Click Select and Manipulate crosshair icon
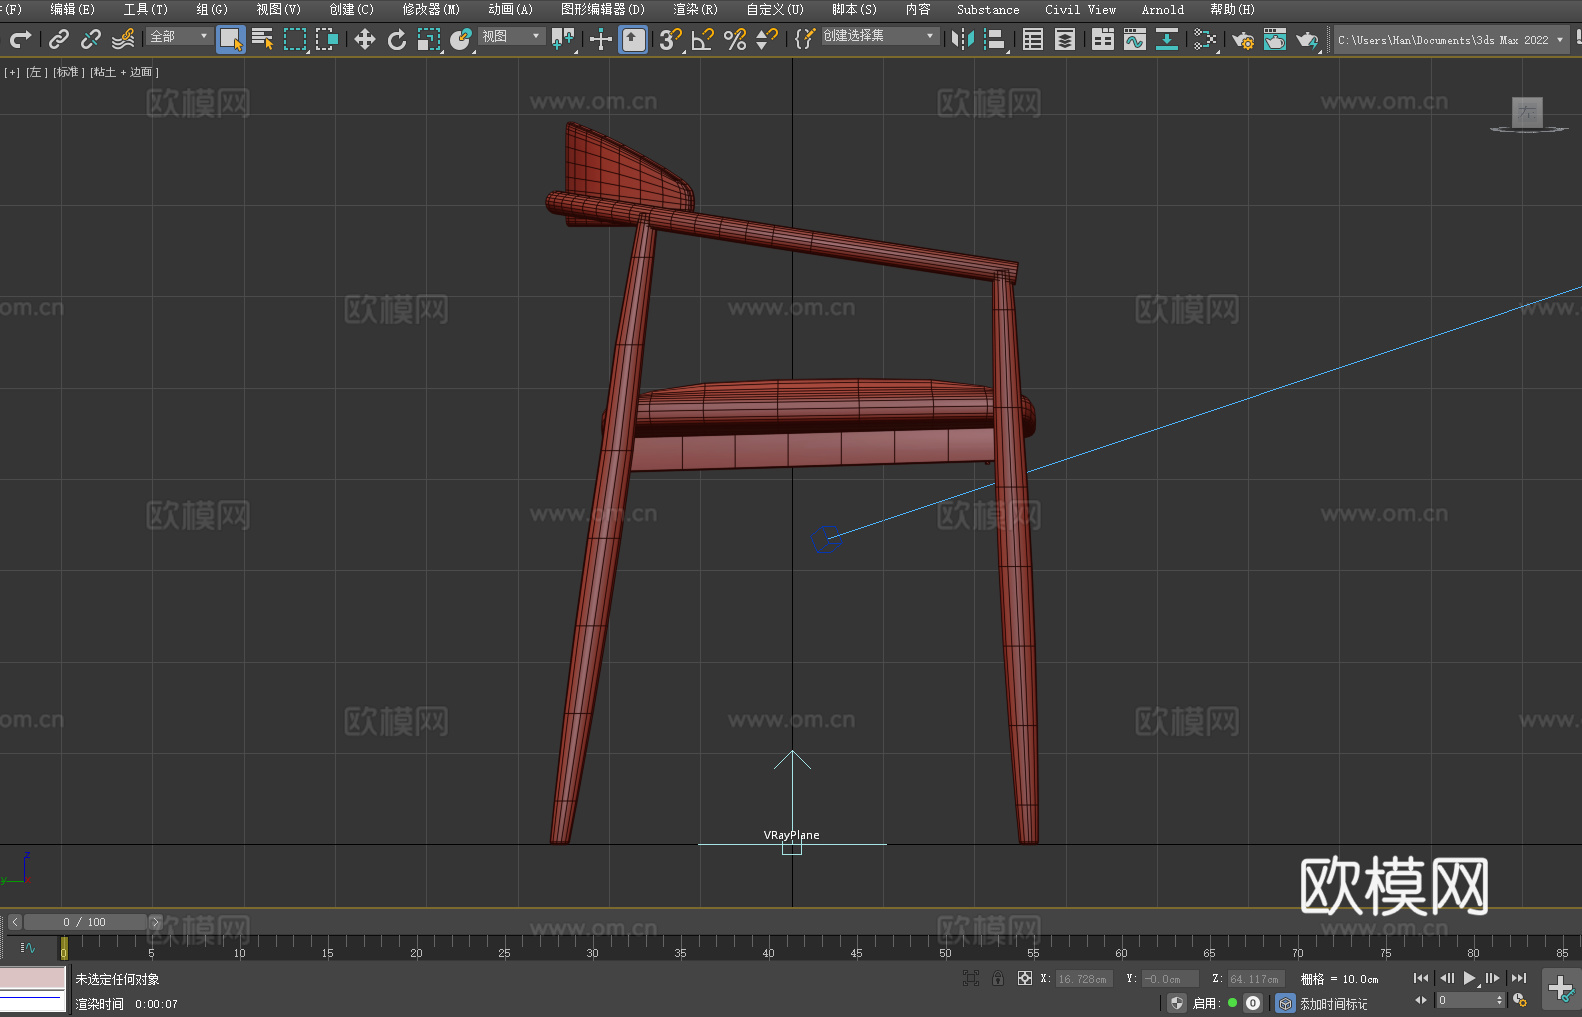Image resolution: width=1582 pixels, height=1017 pixels. coord(601,39)
